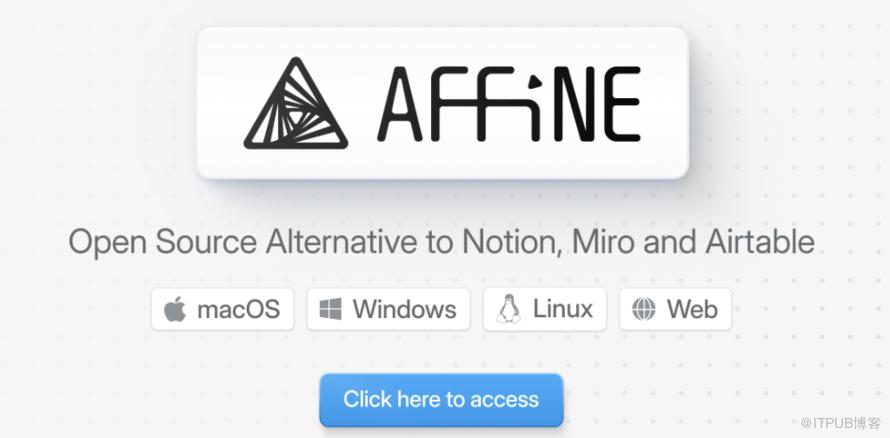Click the stylized "i" in the AFFiNE wordmark
The width and height of the screenshot is (890, 438).
(x=535, y=105)
